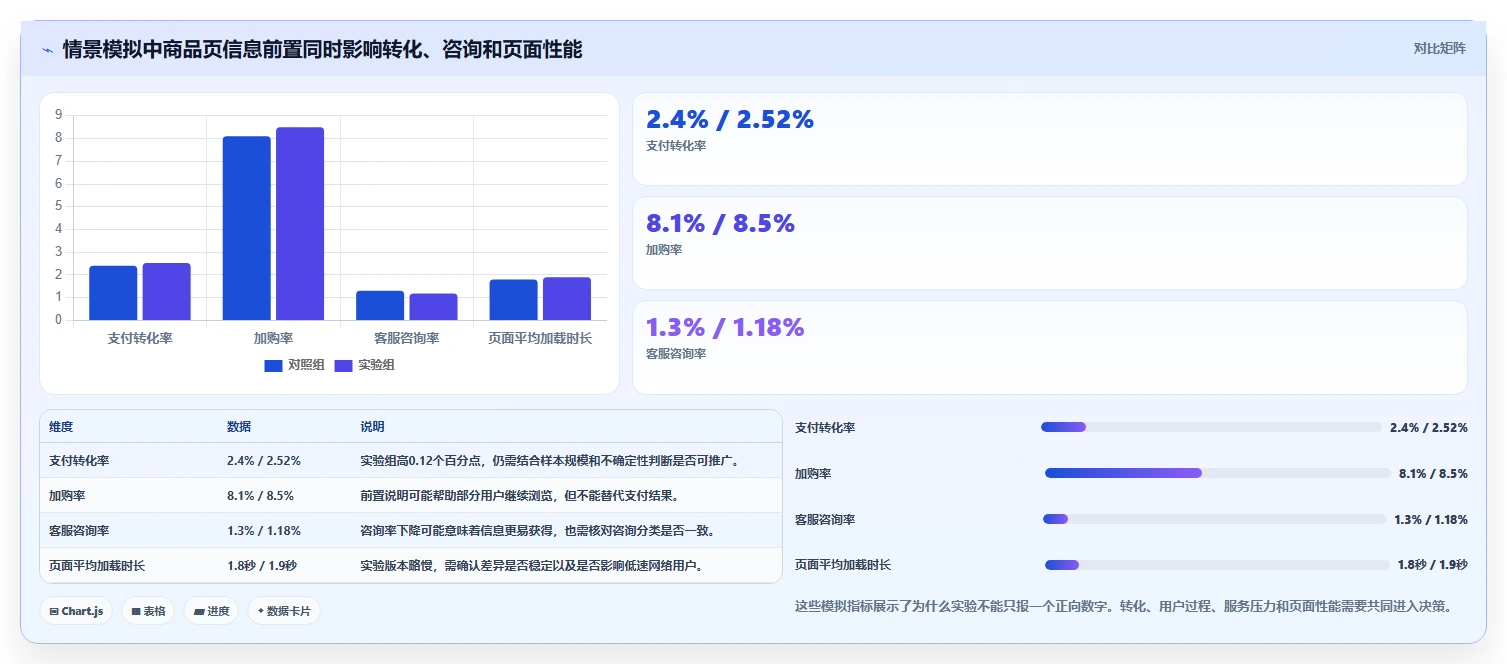Click the 1.8秒 / 1.9秒 progress value
This screenshot has height=664, width=1507.
pos(1432,565)
